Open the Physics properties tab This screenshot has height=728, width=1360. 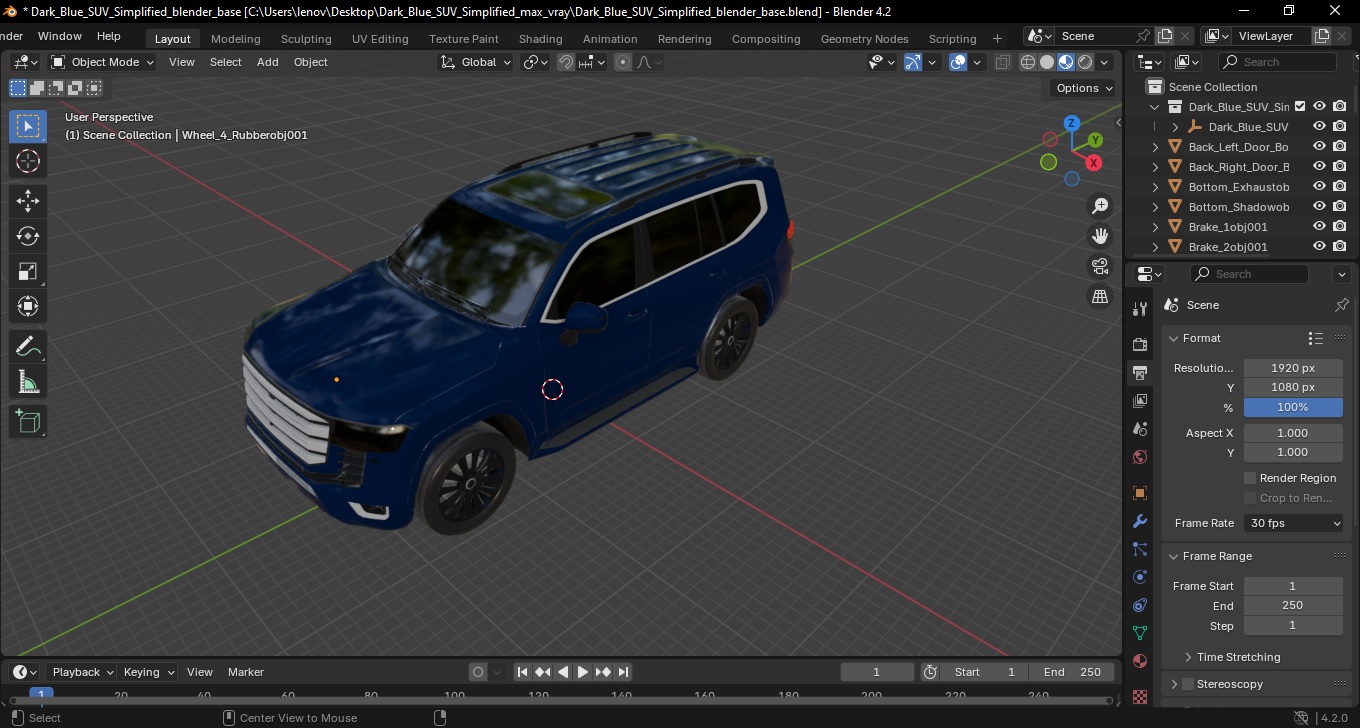[1140, 577]
